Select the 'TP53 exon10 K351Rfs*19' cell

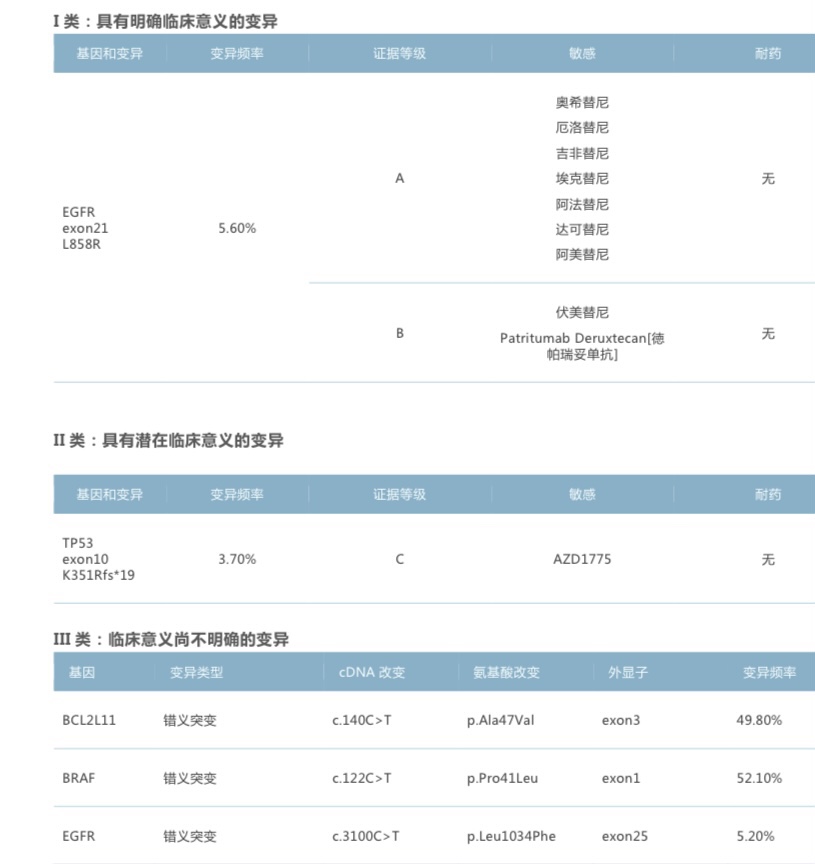pos(98,559)
